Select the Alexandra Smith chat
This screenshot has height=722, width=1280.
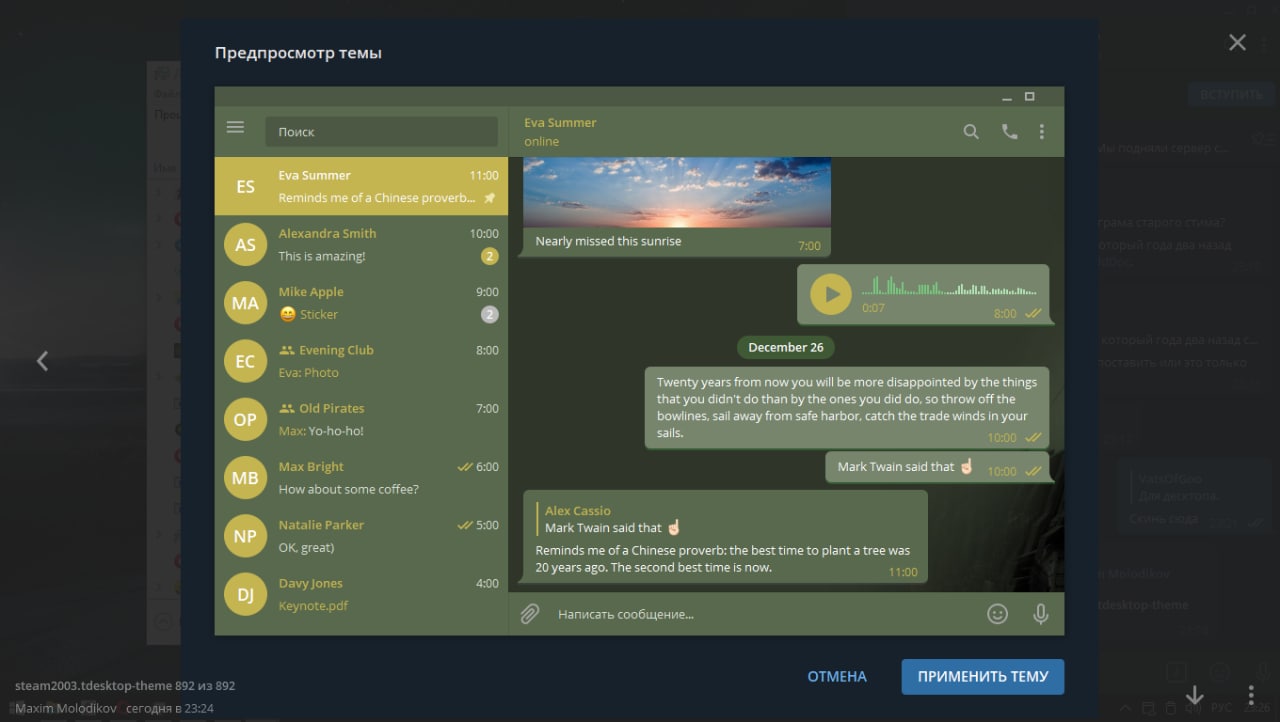361,244
